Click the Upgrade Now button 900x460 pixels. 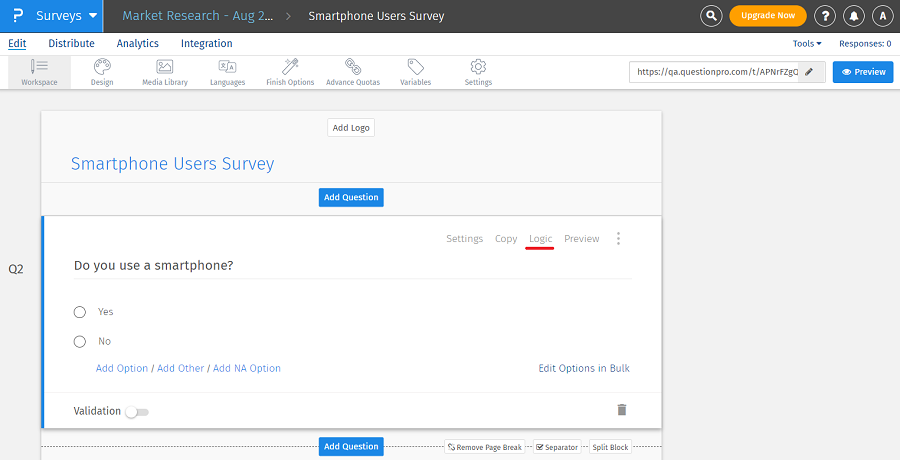(768, 16)
